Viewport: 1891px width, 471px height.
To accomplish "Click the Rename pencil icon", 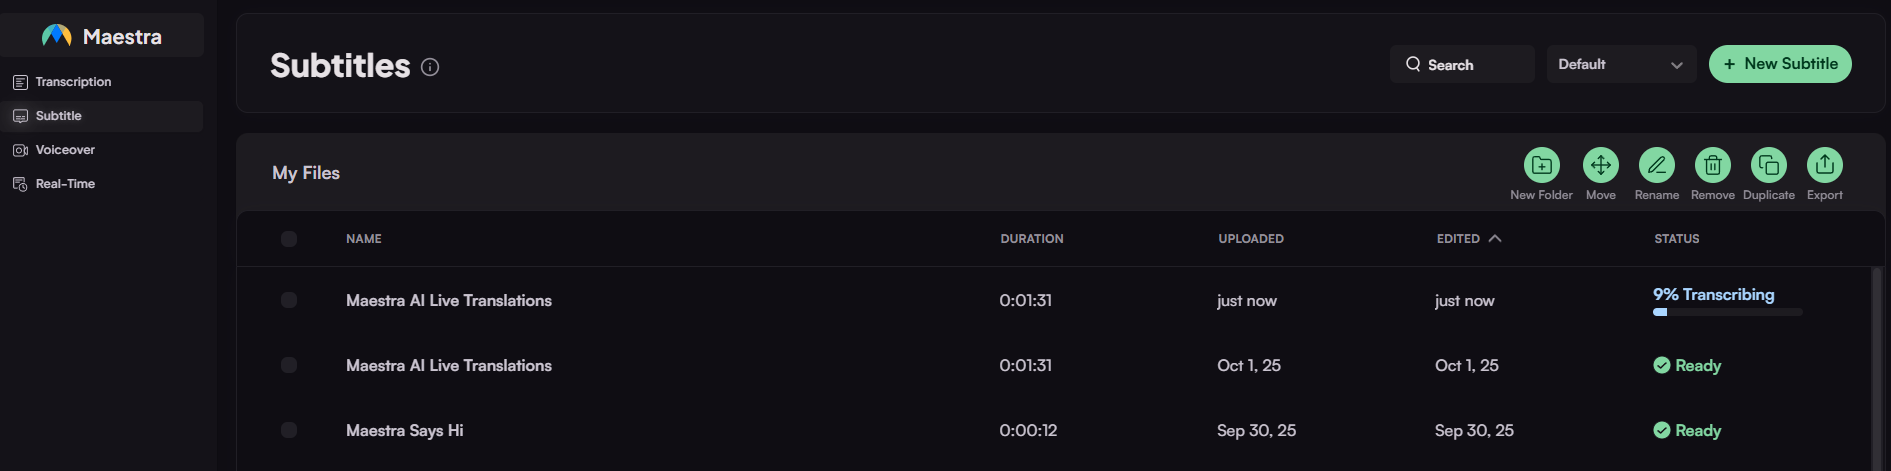I will 1656,165.
